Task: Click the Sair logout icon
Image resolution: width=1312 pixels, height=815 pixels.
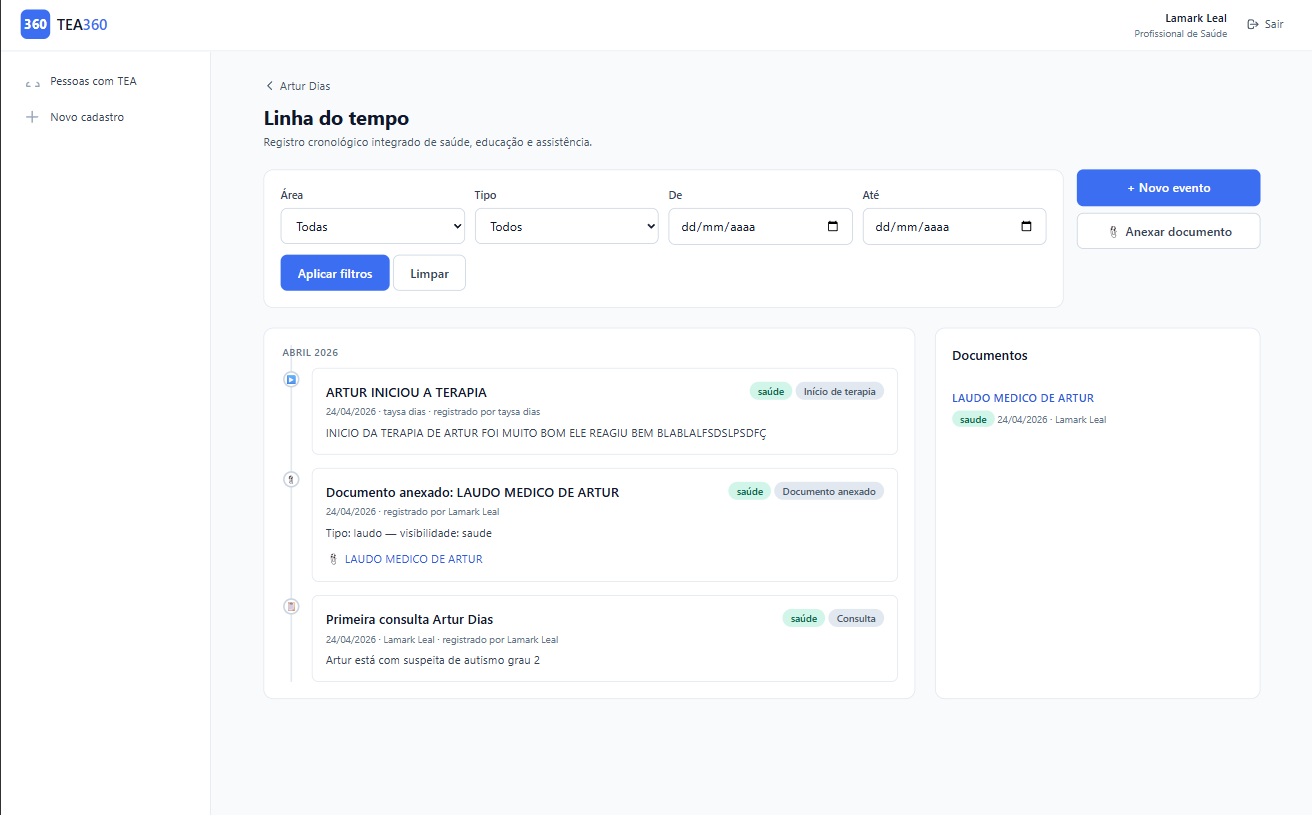Action: [x=1252, y=24]
